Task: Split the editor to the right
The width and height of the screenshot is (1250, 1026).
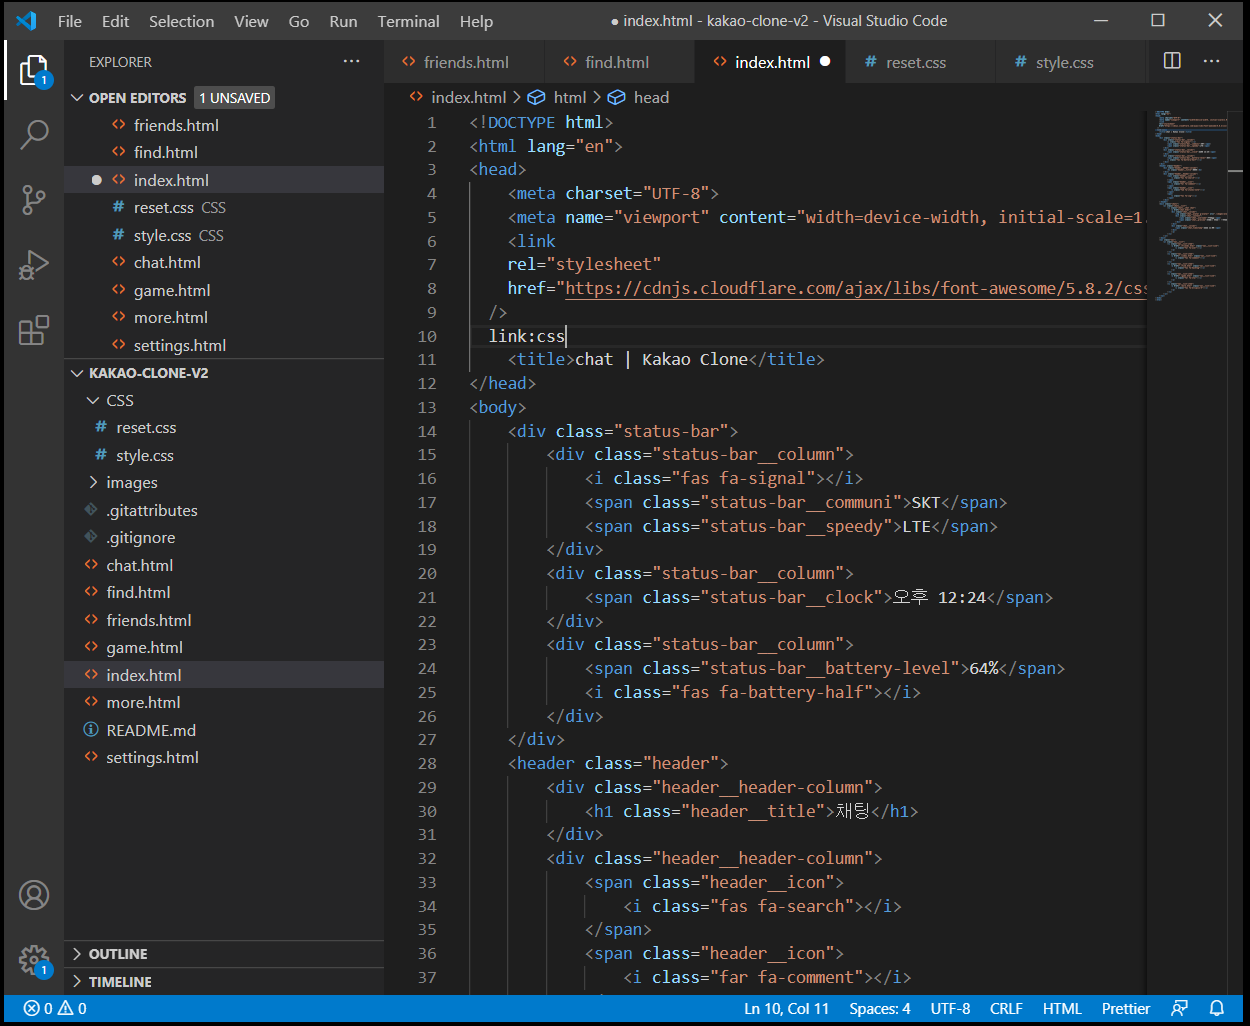Action: click(x=1172, y=61)
